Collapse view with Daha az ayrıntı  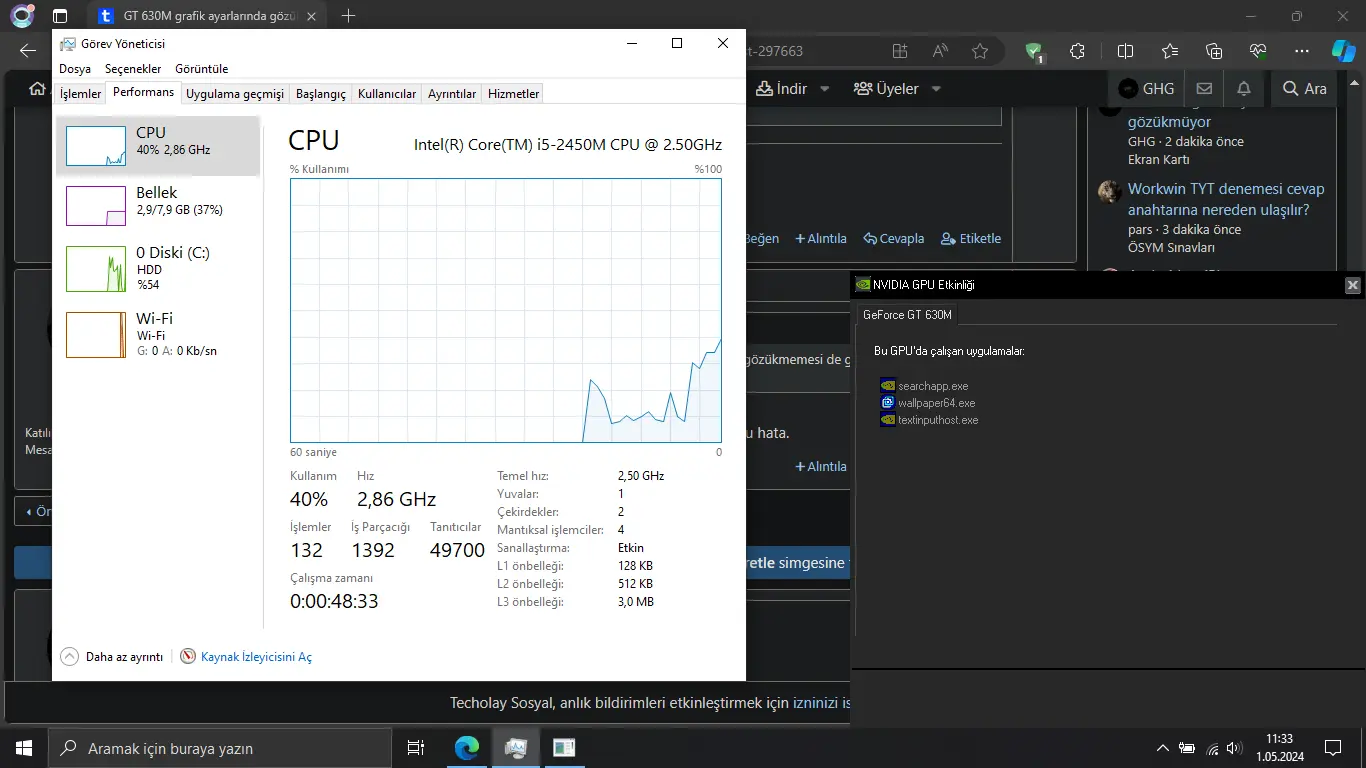112,657
